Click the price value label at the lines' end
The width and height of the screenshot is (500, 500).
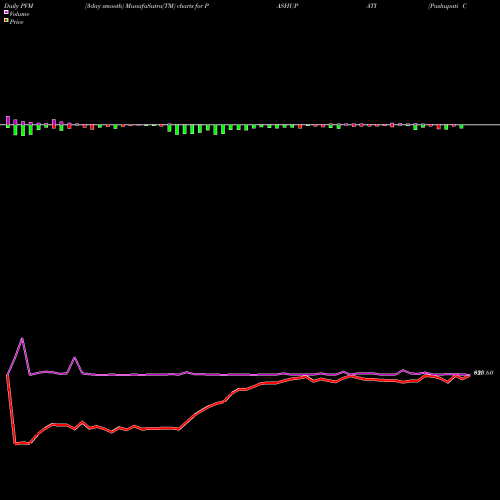[x=483, y=373]
